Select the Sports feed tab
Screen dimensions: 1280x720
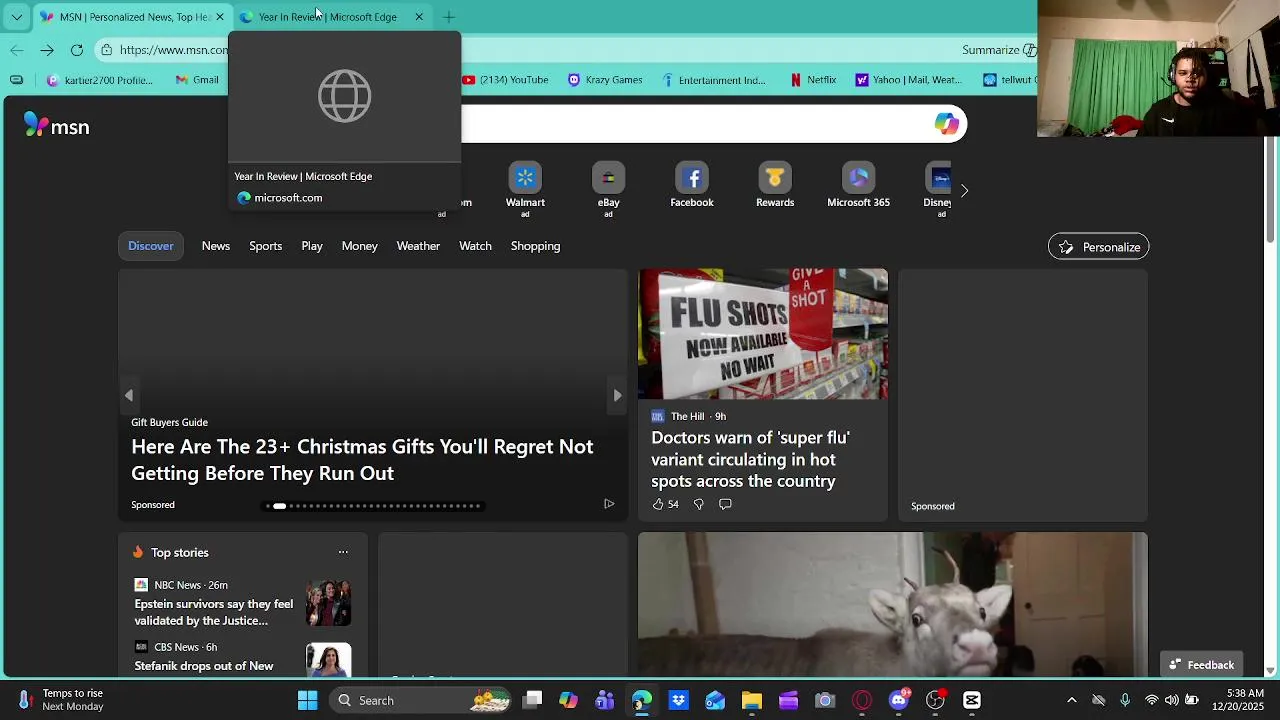(265, 246)
